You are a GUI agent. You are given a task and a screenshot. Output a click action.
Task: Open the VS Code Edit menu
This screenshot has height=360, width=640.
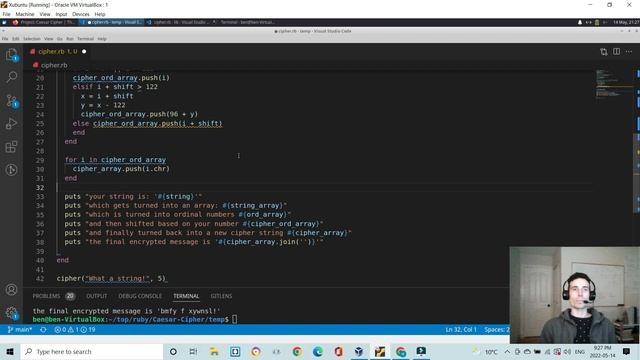tap(16, 39)
